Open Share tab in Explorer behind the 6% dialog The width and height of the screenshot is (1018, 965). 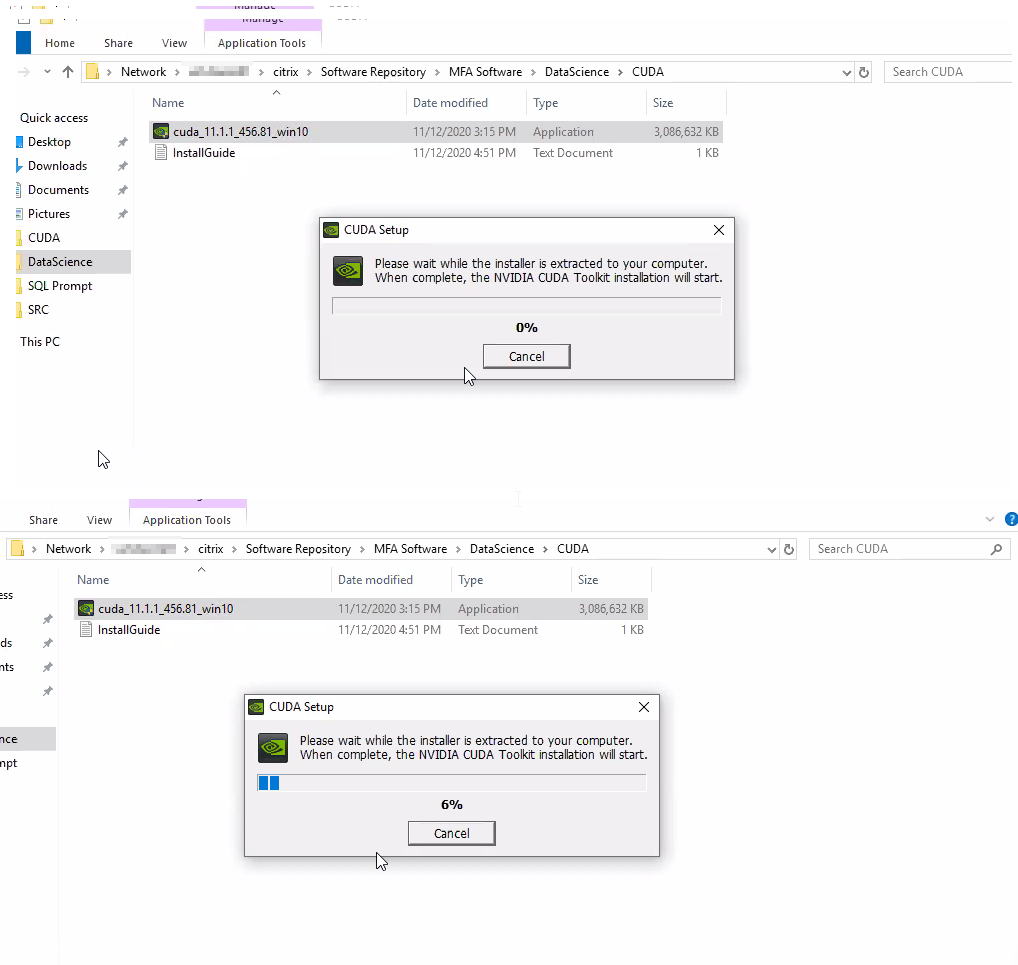tap(43, 520)
